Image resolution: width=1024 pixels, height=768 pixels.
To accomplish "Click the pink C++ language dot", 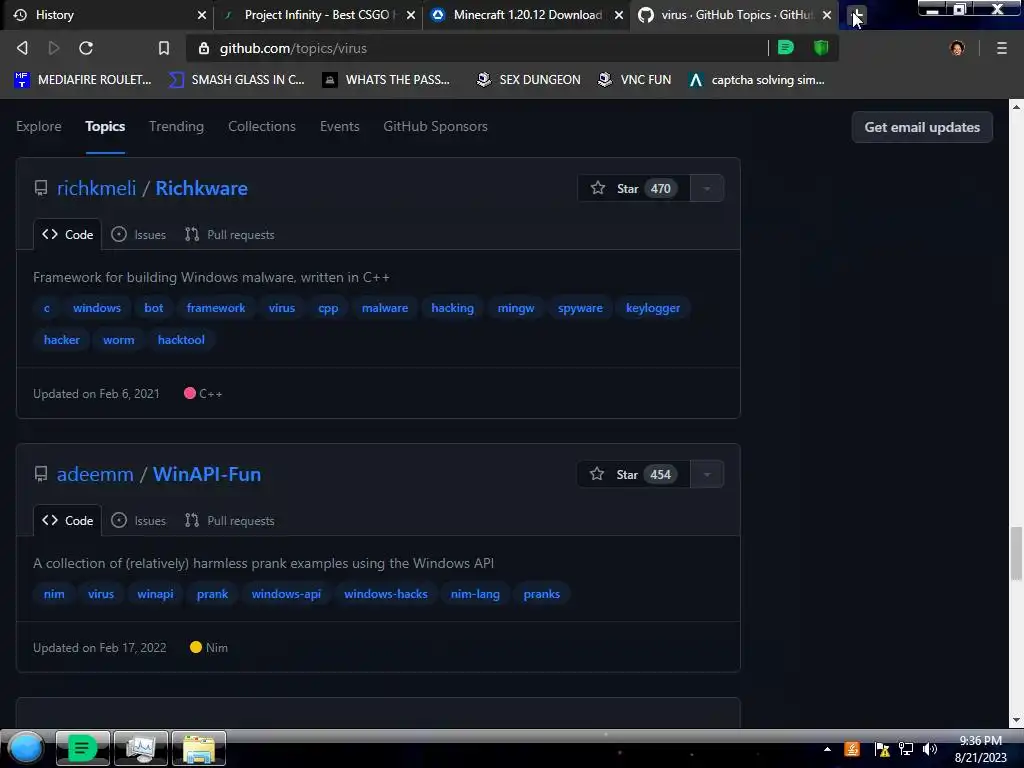I will 190,393.
